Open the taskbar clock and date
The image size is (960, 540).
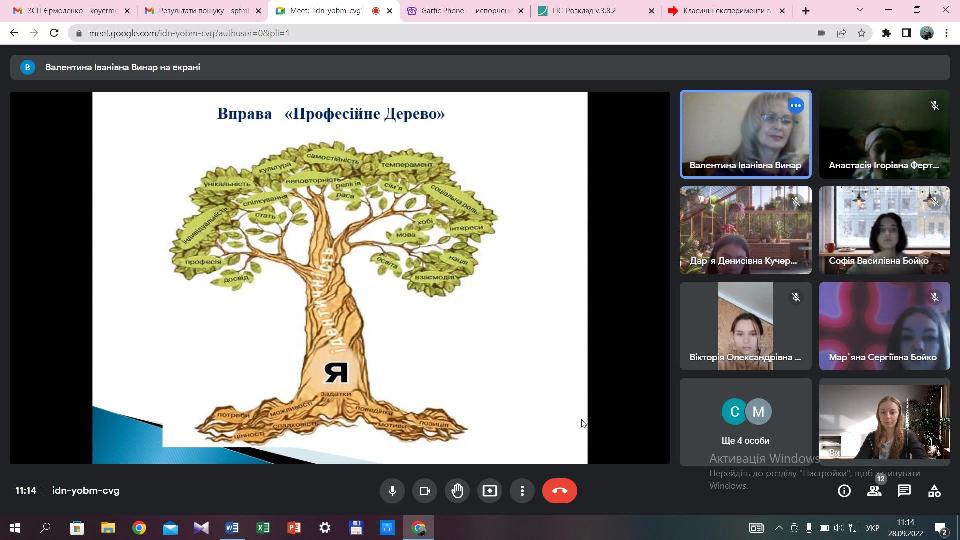(x=906, y=528)
